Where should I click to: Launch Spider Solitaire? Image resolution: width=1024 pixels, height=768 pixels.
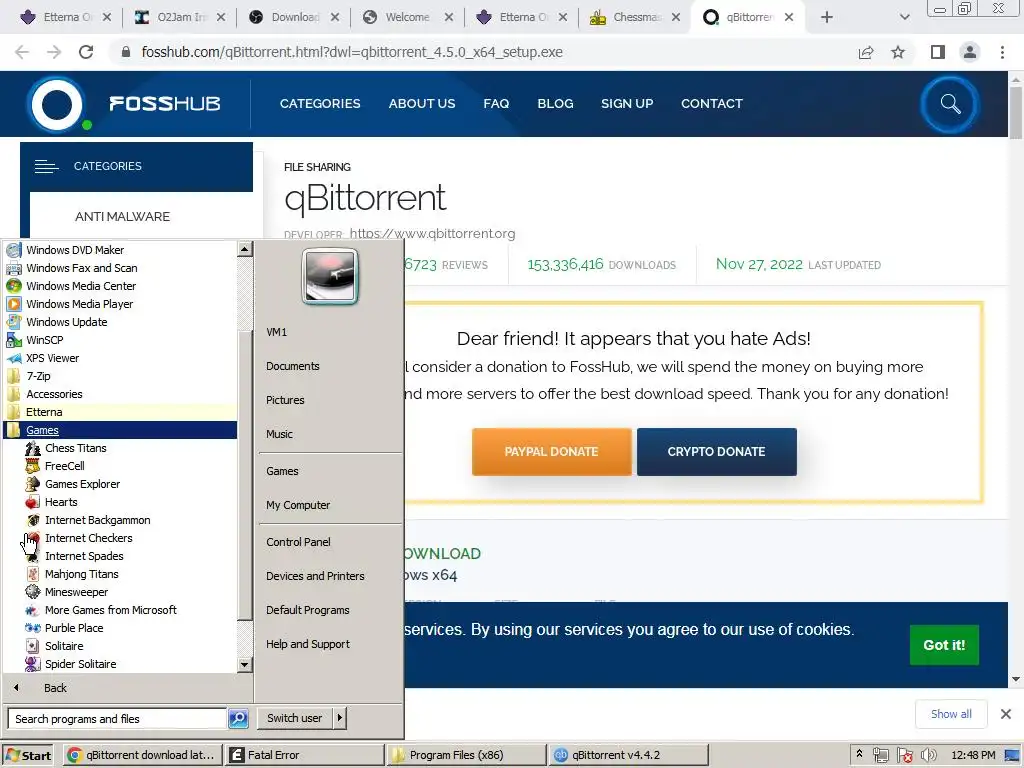80,664
